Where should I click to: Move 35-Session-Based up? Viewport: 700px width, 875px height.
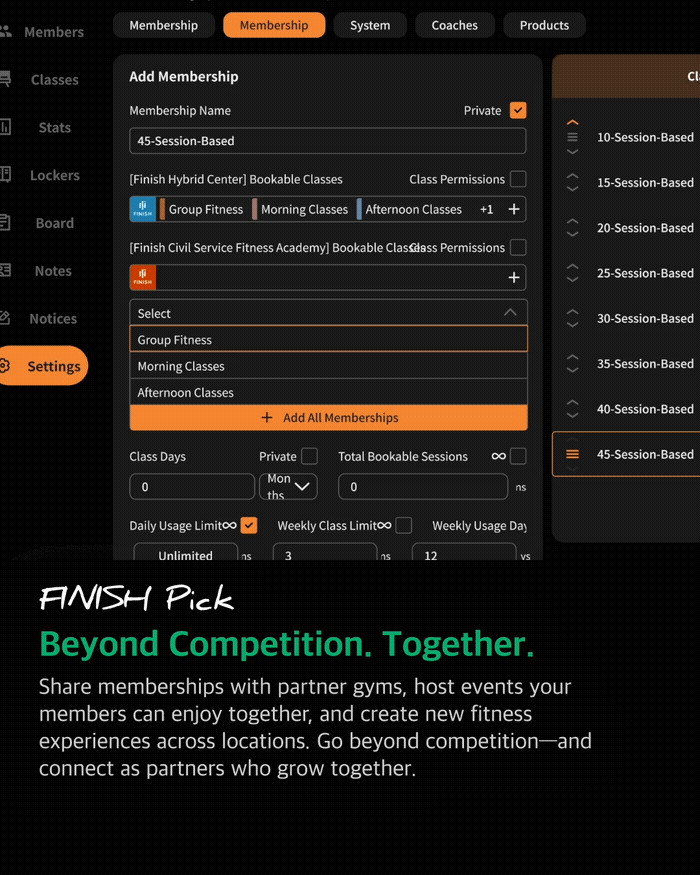pos(572,357)
